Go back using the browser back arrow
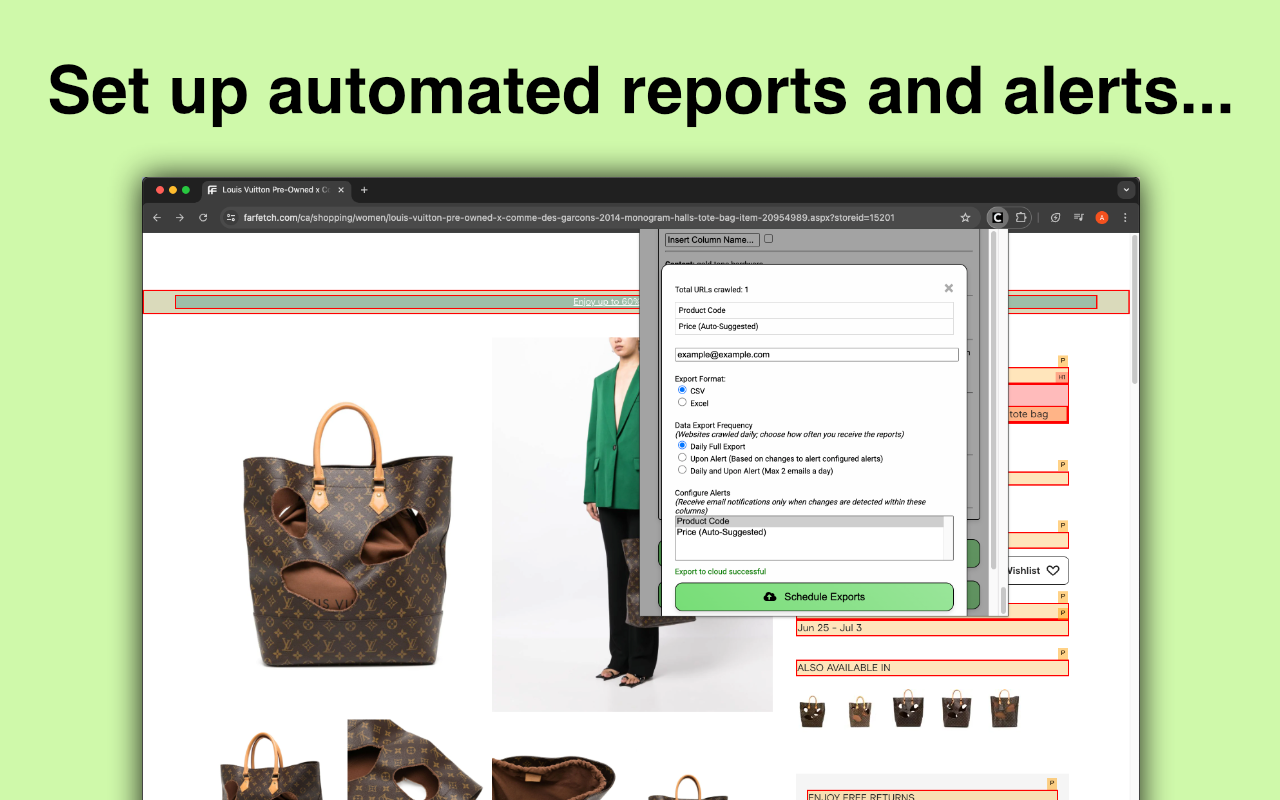The width and height of the screenshot is (1280, 800). click(x=157, y=217)
